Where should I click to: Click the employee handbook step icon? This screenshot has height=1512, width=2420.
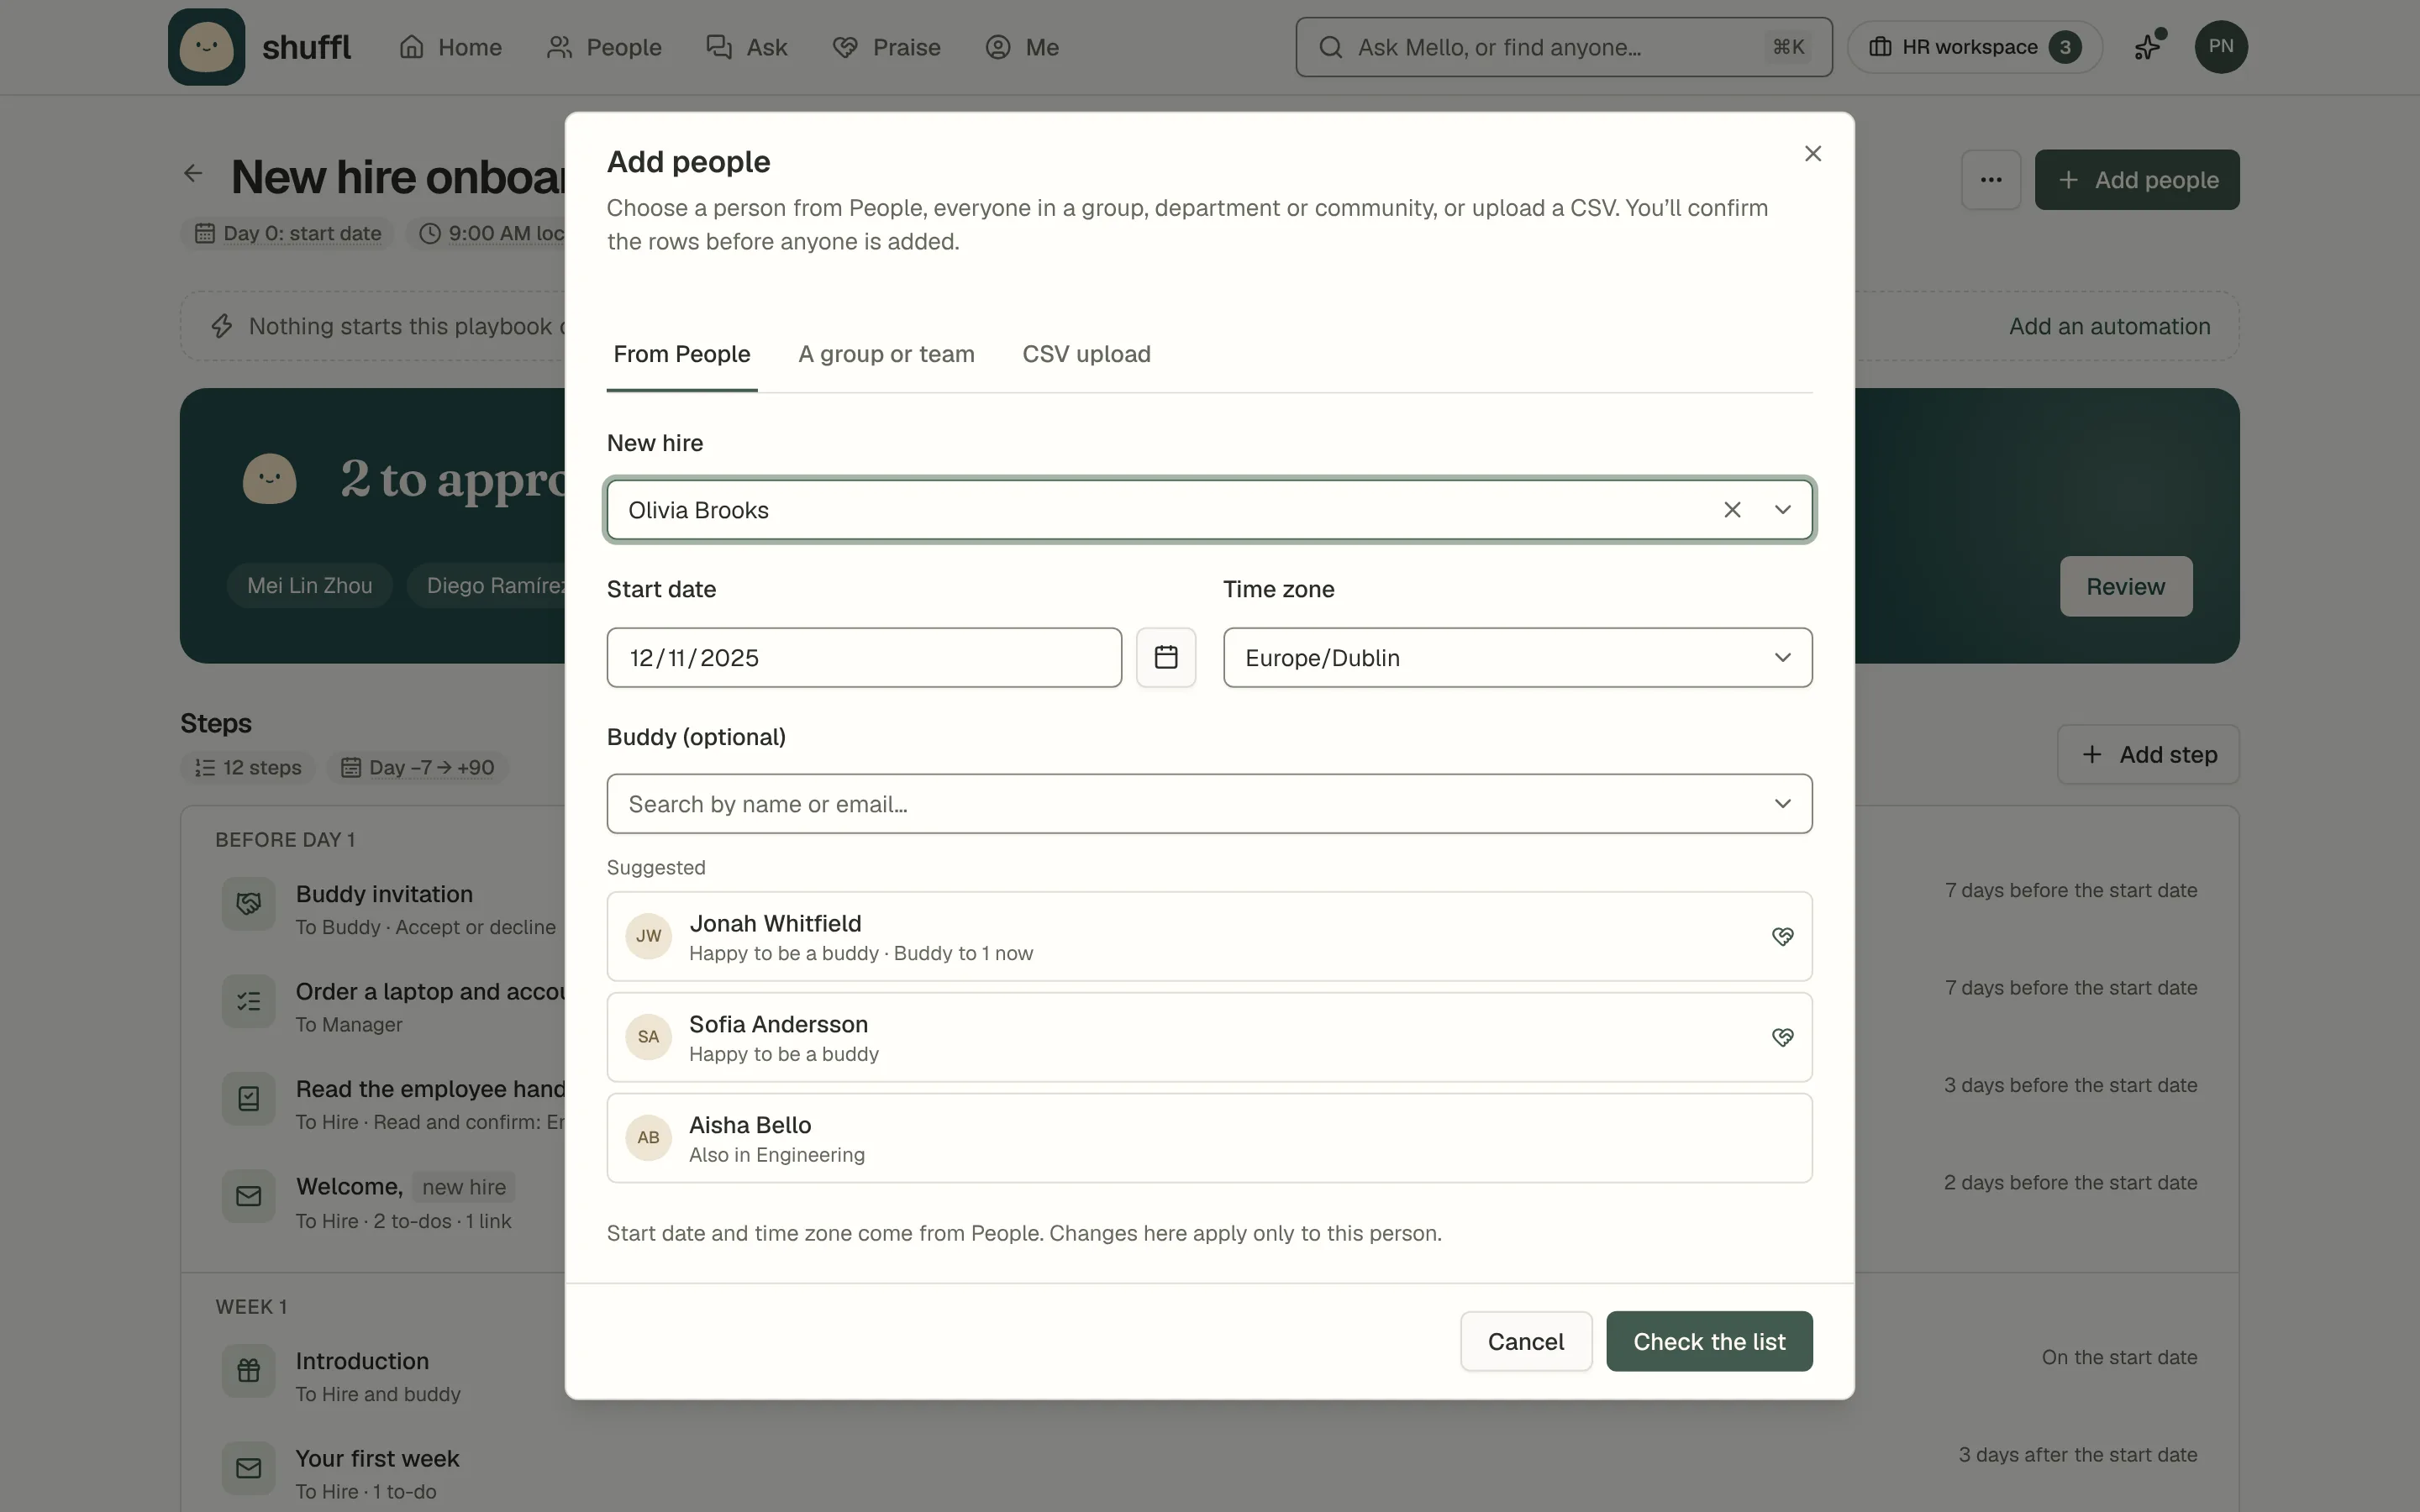249,1099
